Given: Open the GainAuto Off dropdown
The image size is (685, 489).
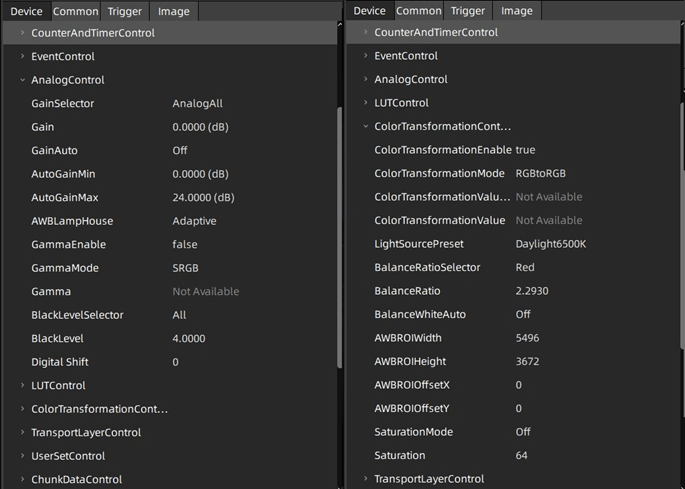Looking at the screenshot, I should 180,150.
